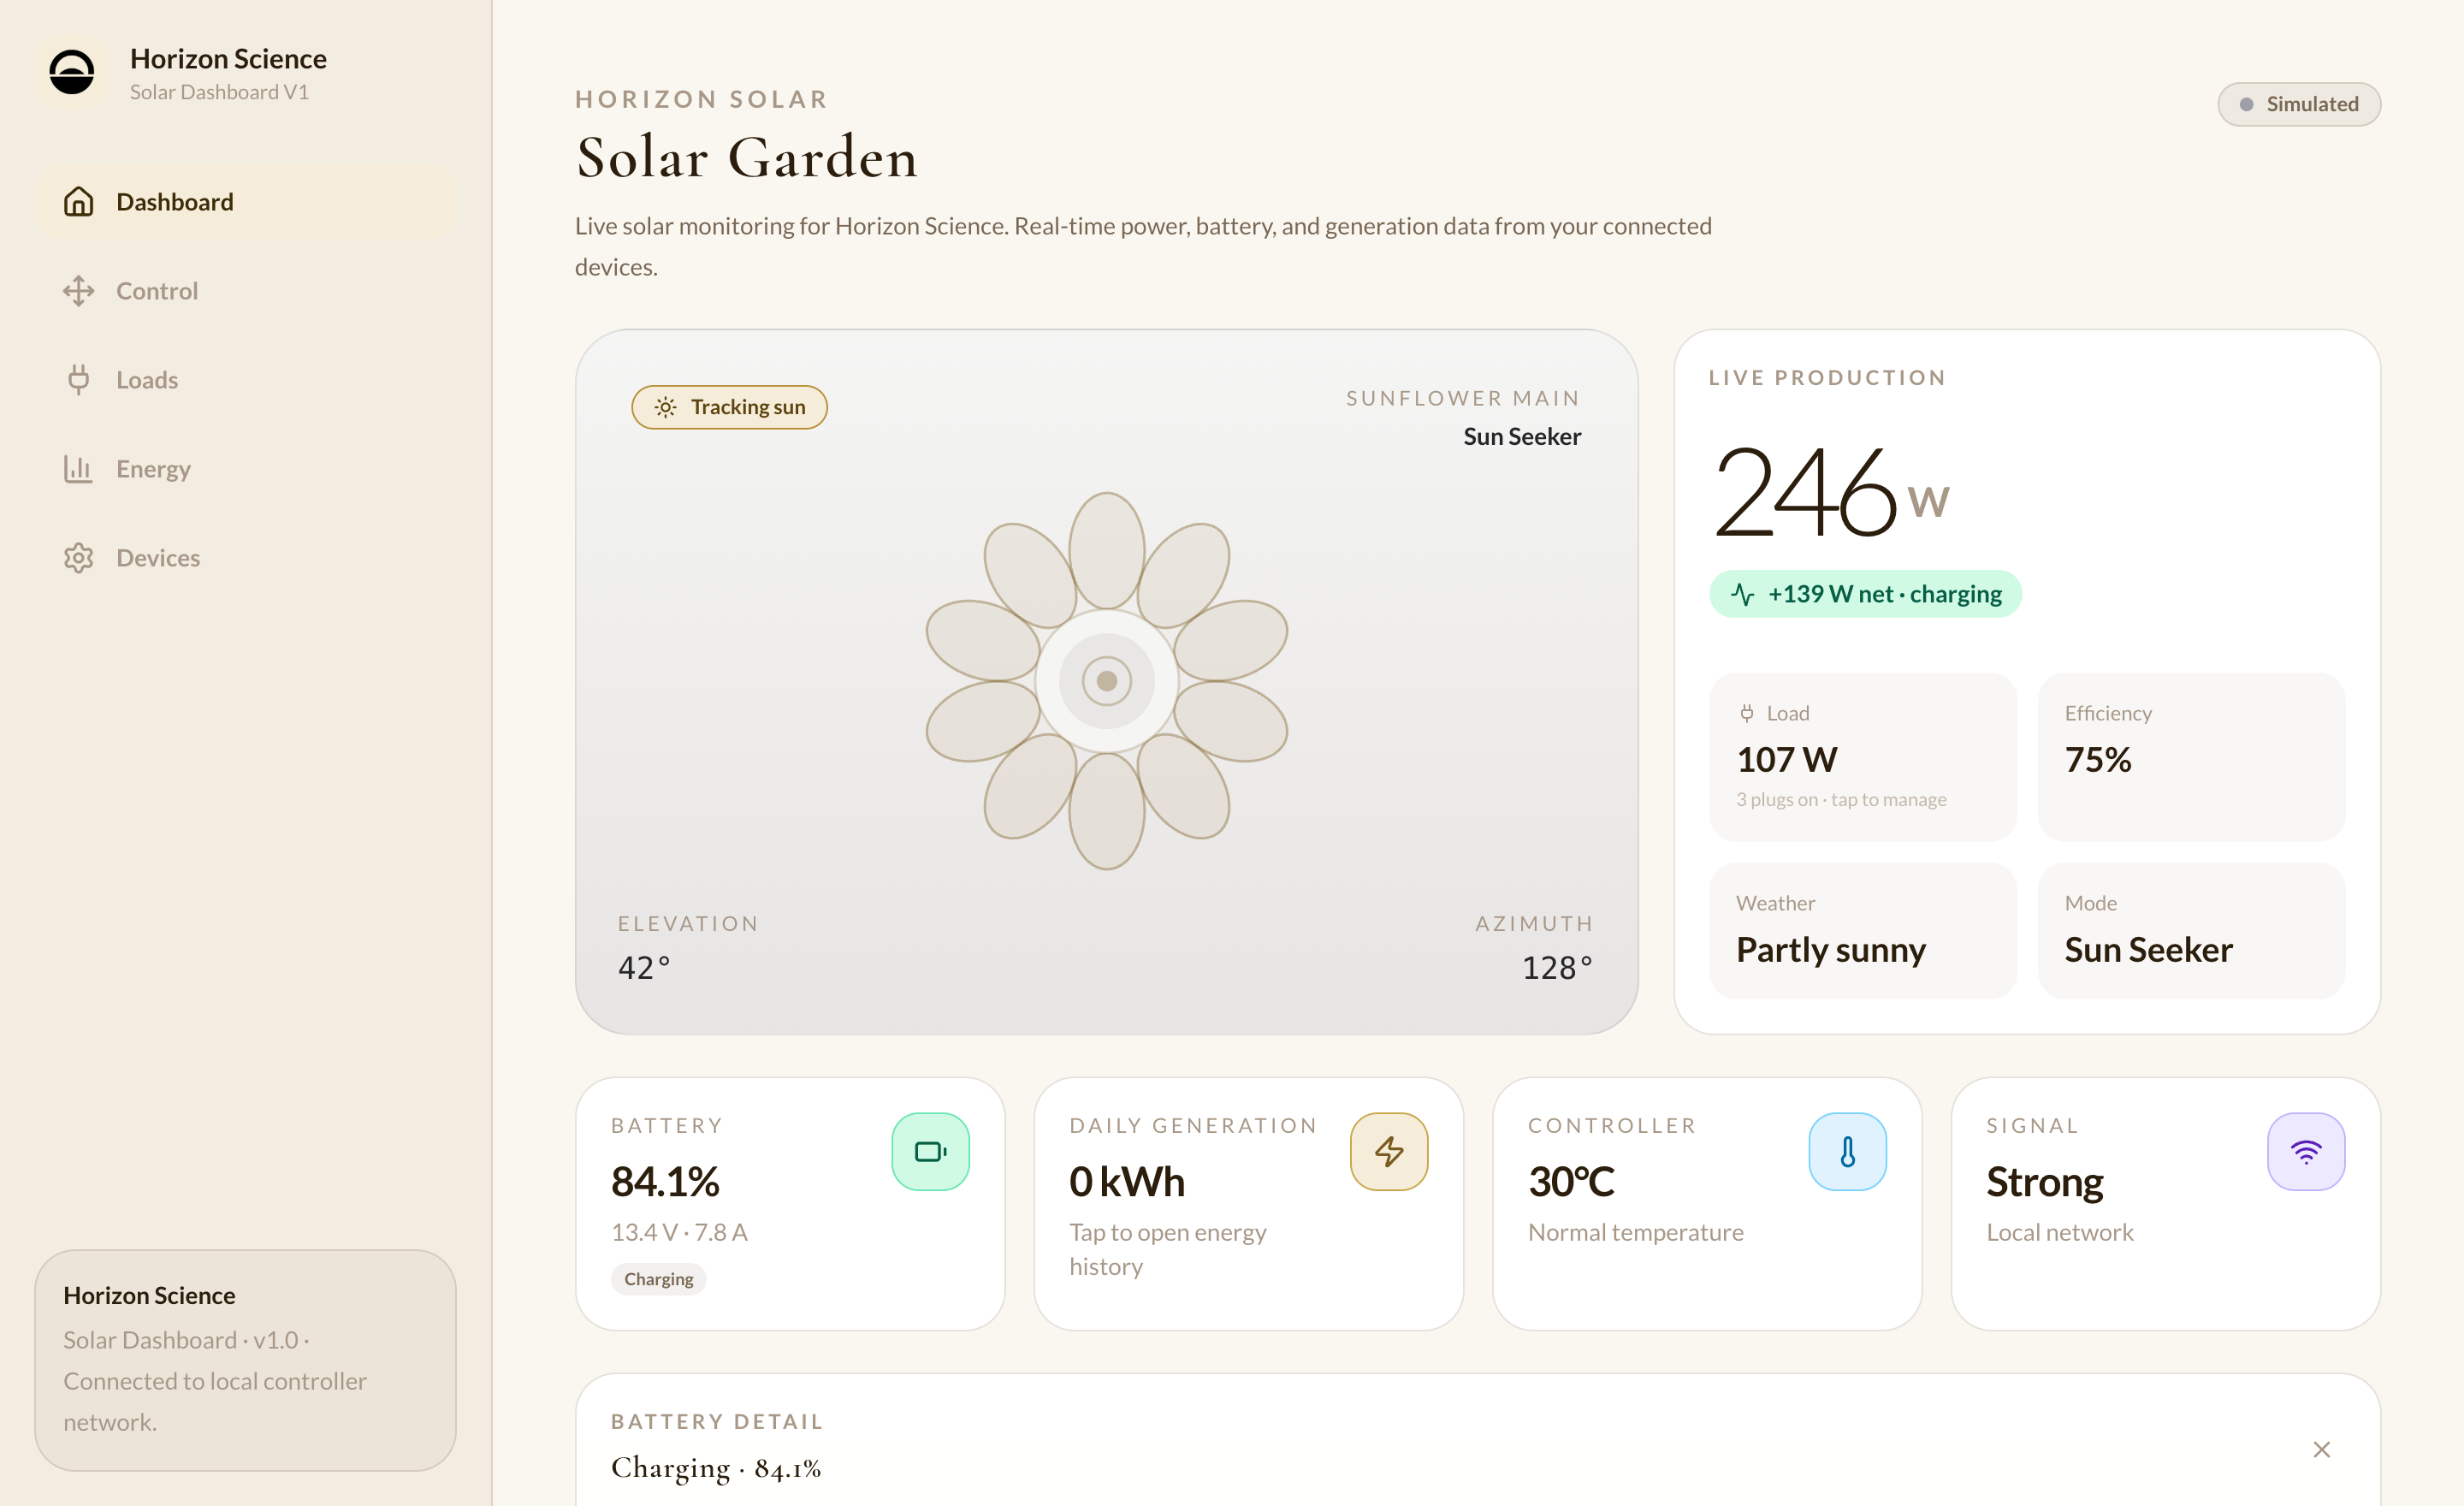Click the Charging status chip
Screen dimensions: 2464x1506
click(x=658, y=1279)
